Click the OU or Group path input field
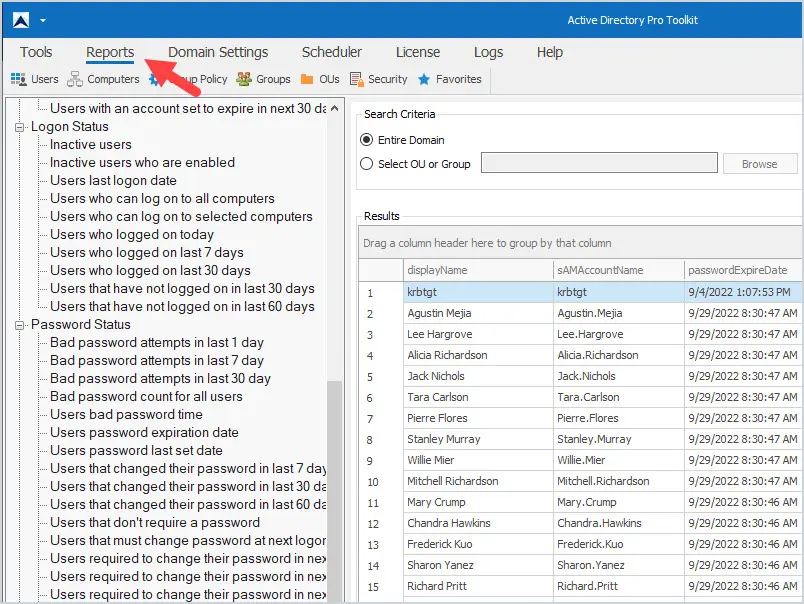 599,163
